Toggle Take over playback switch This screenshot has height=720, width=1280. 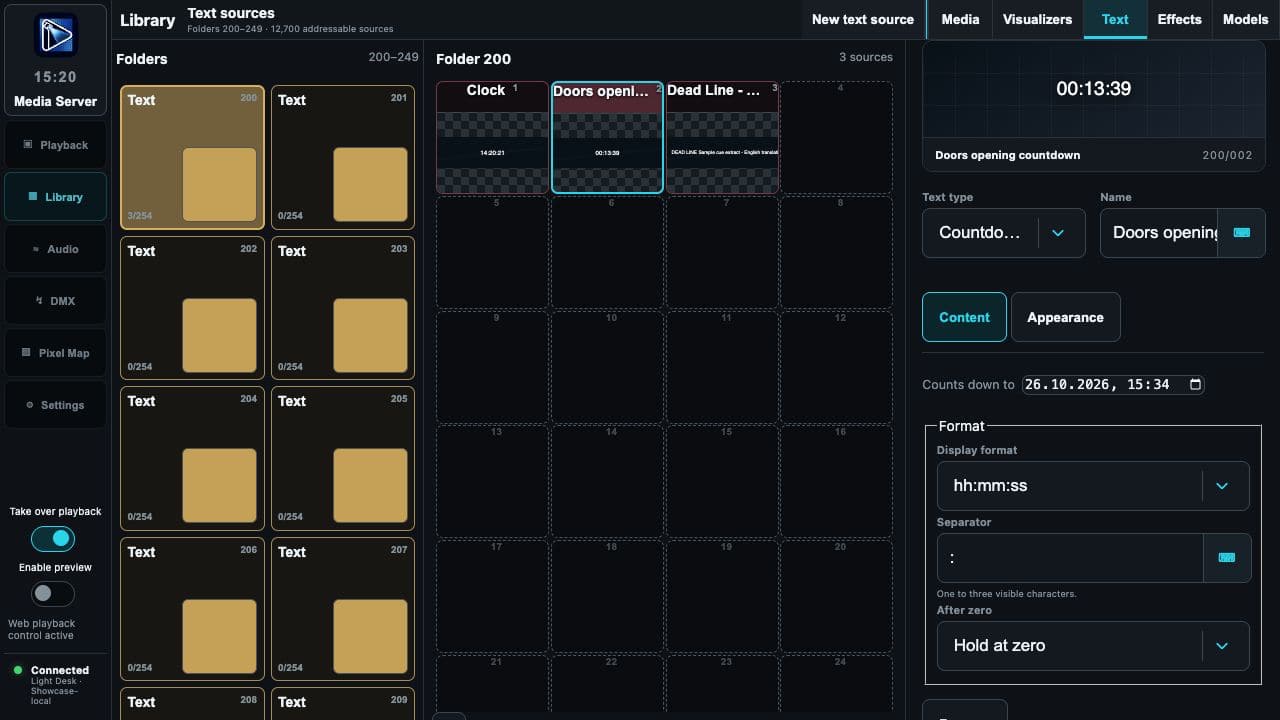click(53, 539)
